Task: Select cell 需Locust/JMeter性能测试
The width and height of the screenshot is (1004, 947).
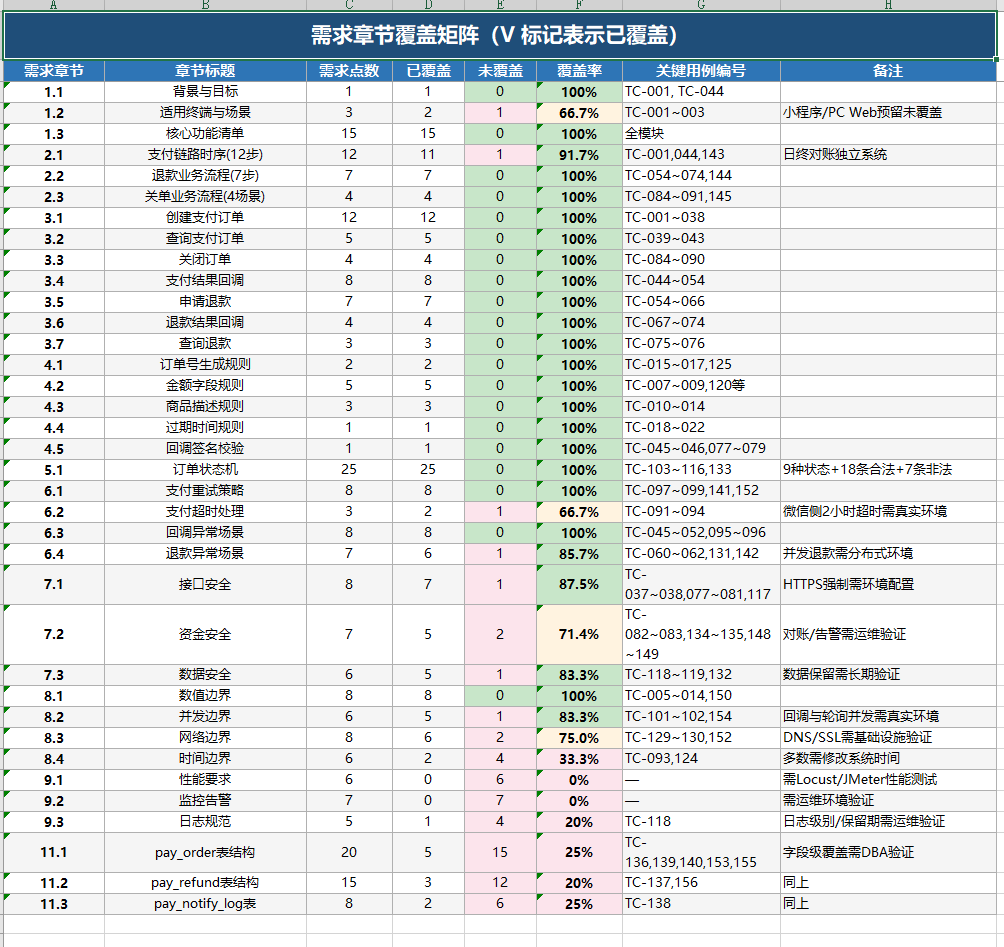Action: (888, 780)
